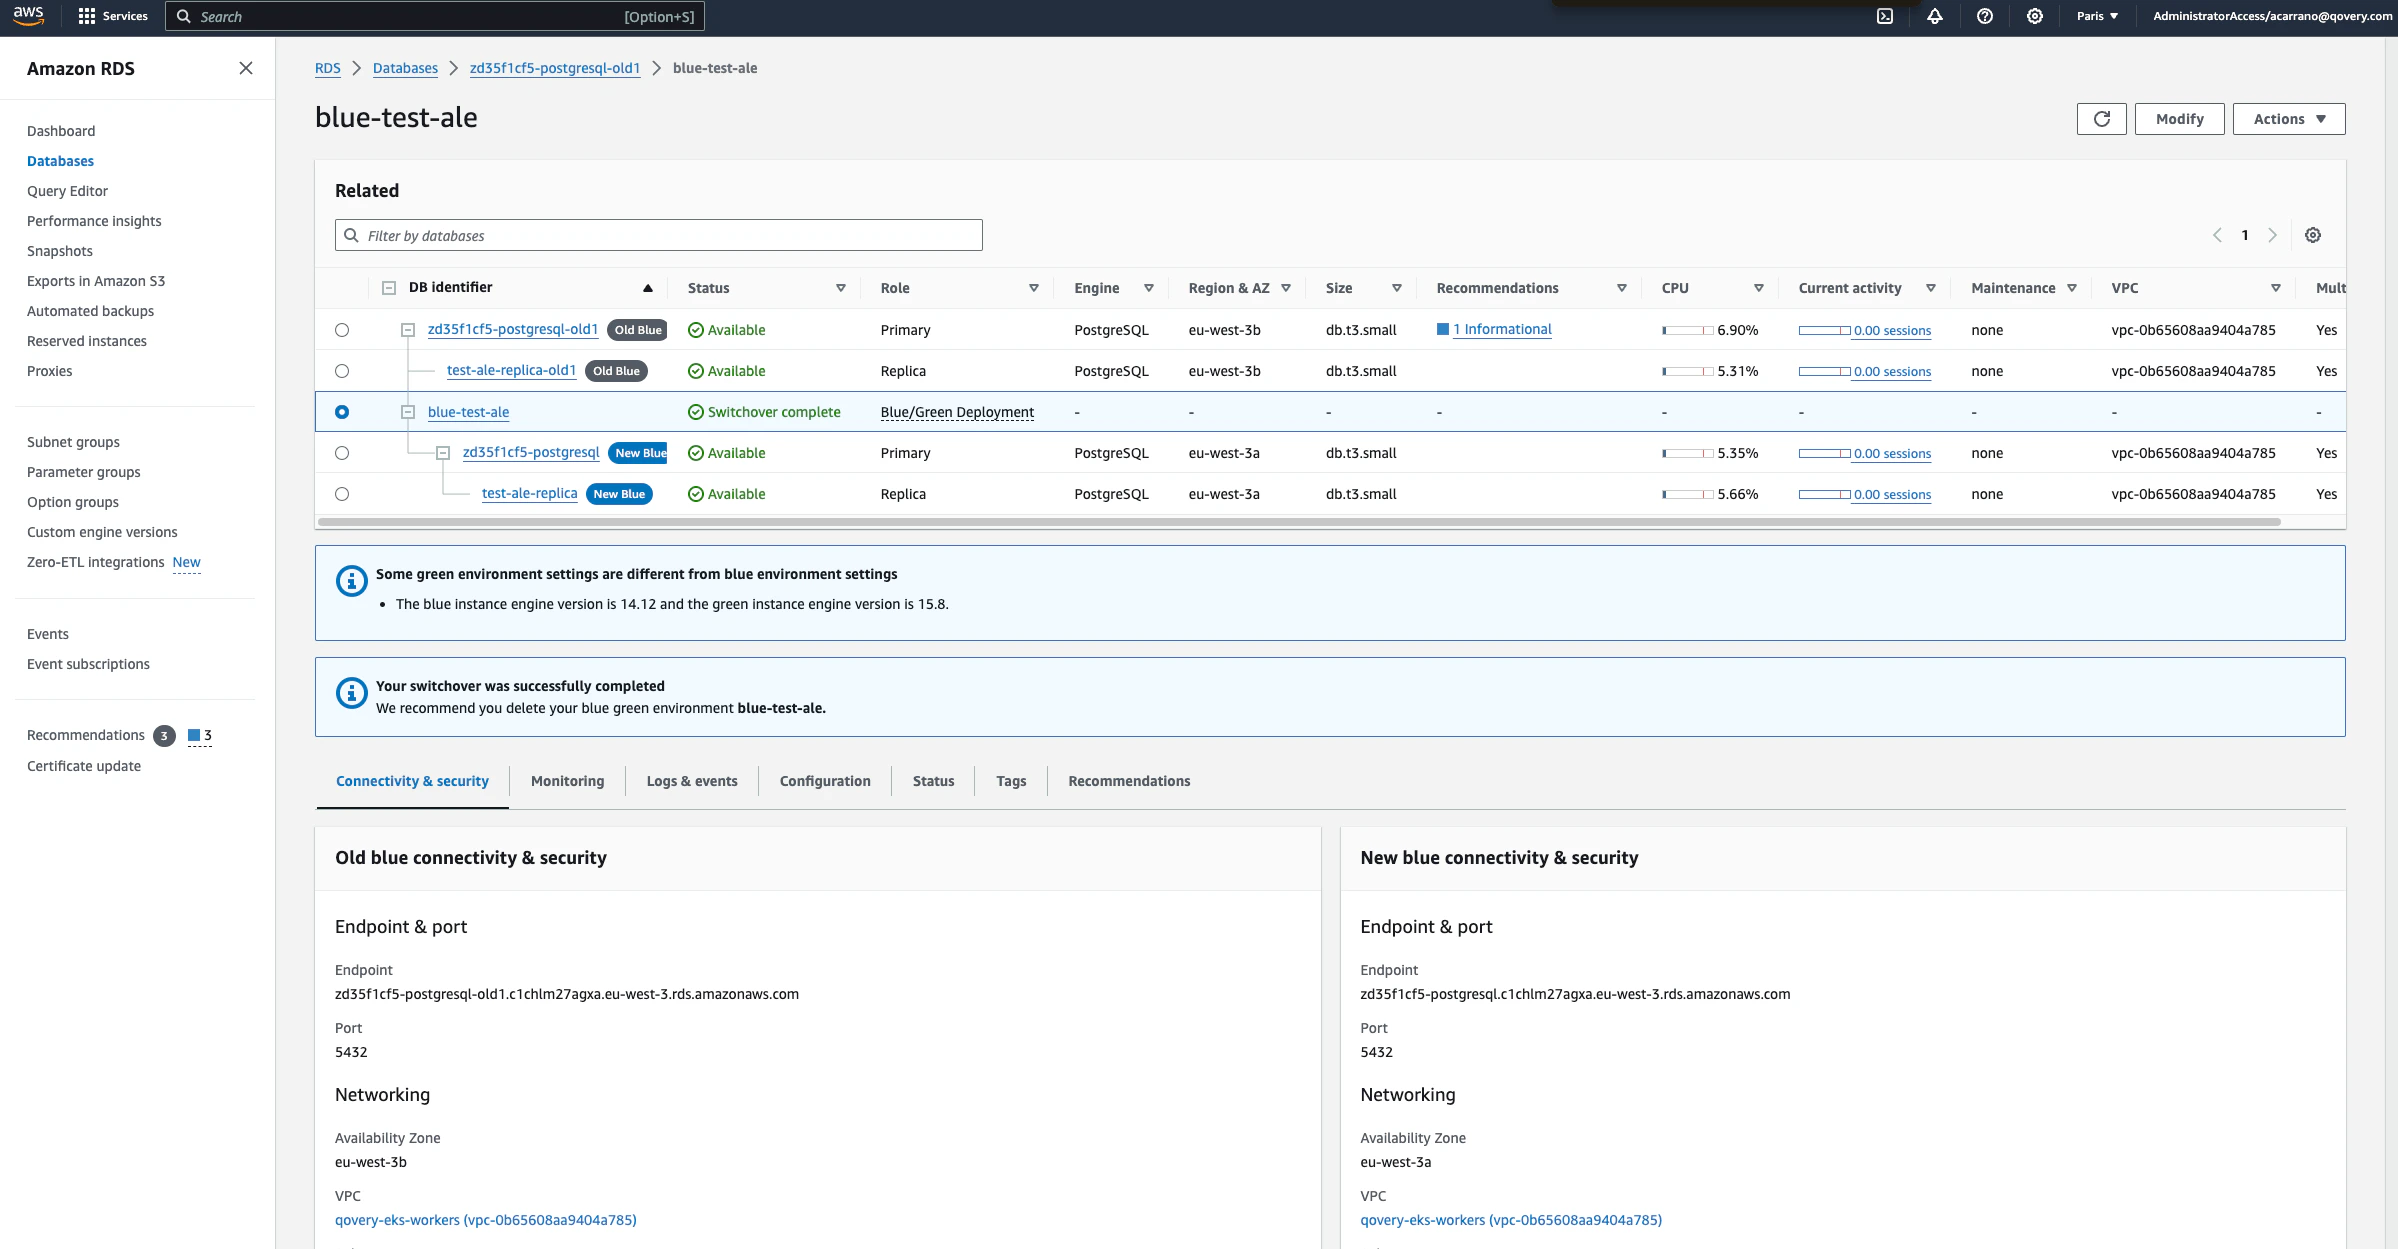This screenshot has width=2398, height=1249.
Task: Click the Modify button
Action: point(2179,119)
